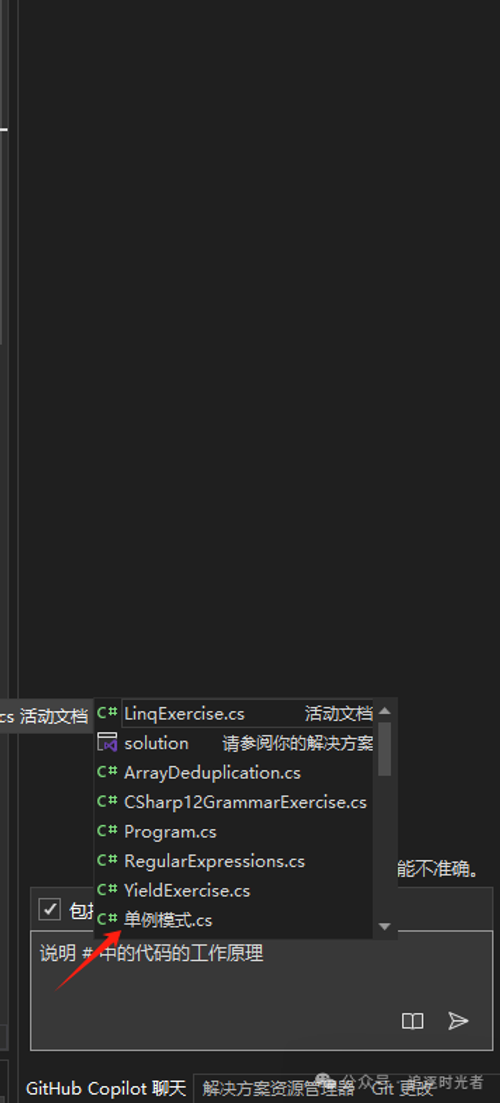This screenshot has height=1103, width=500.
Task: Open the prompt book icon in chat box
Action: click(x=412, y=1021)
